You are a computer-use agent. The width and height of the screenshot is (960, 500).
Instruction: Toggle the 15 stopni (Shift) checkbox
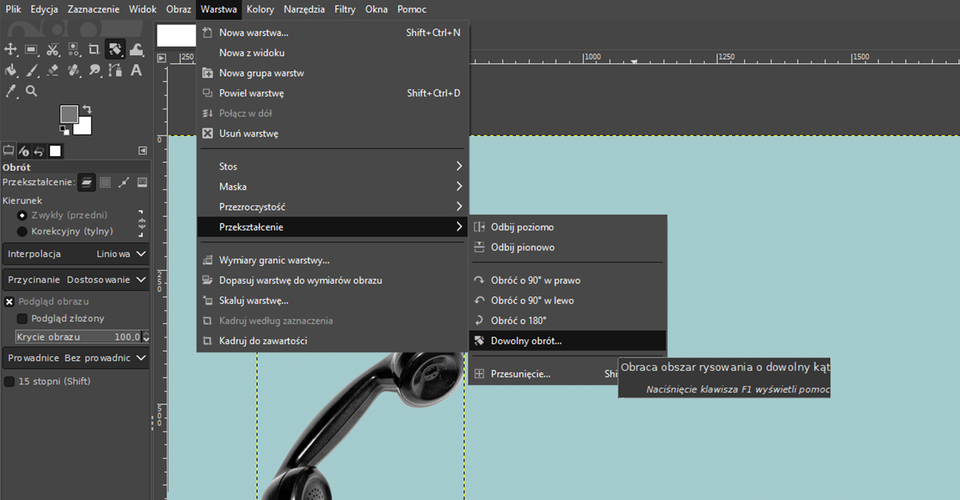(10, 381)
